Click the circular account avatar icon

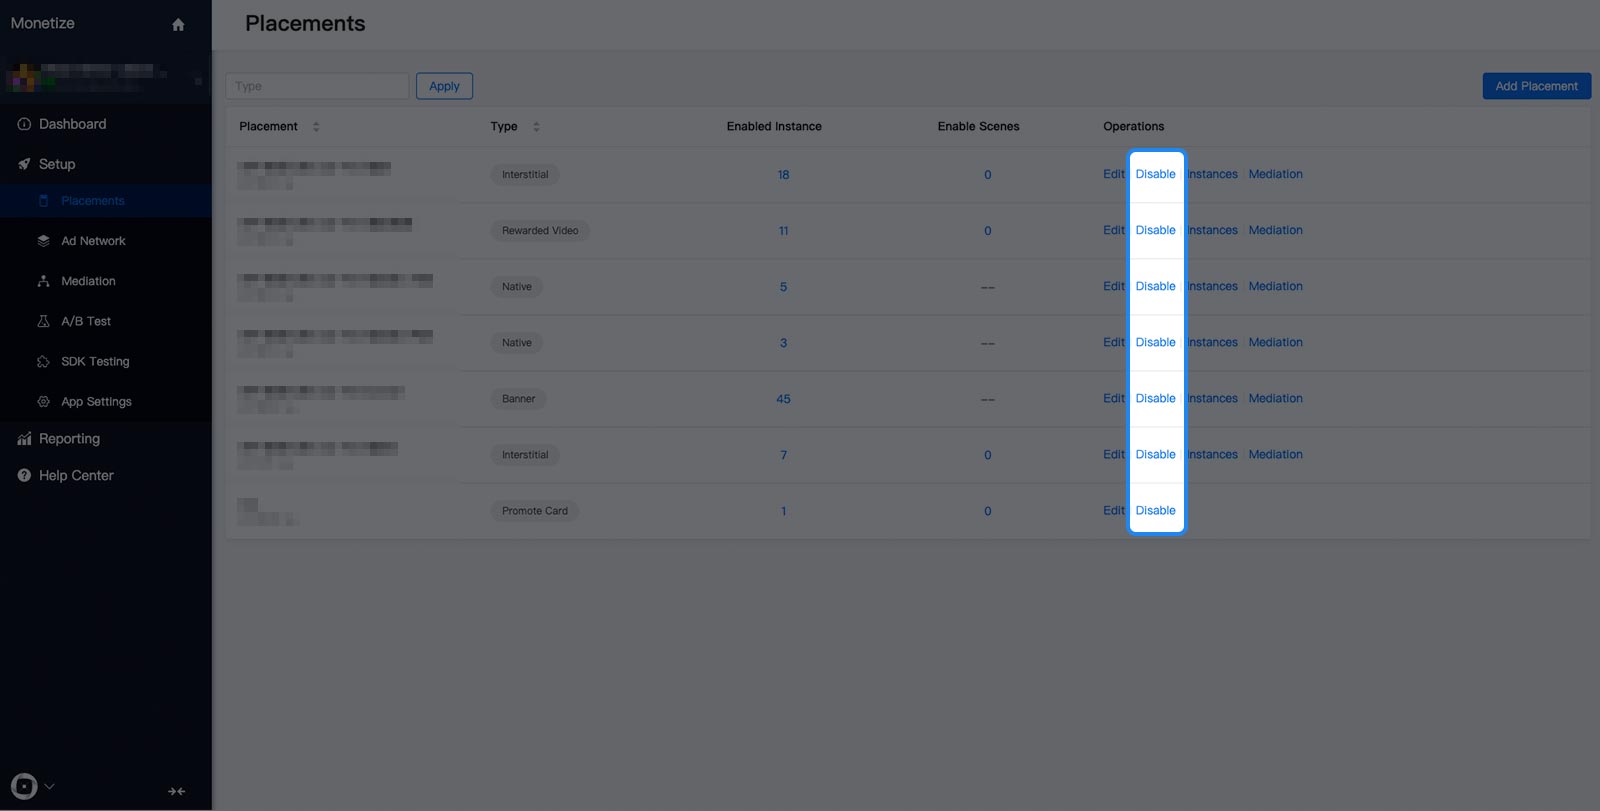pos(24,786)
